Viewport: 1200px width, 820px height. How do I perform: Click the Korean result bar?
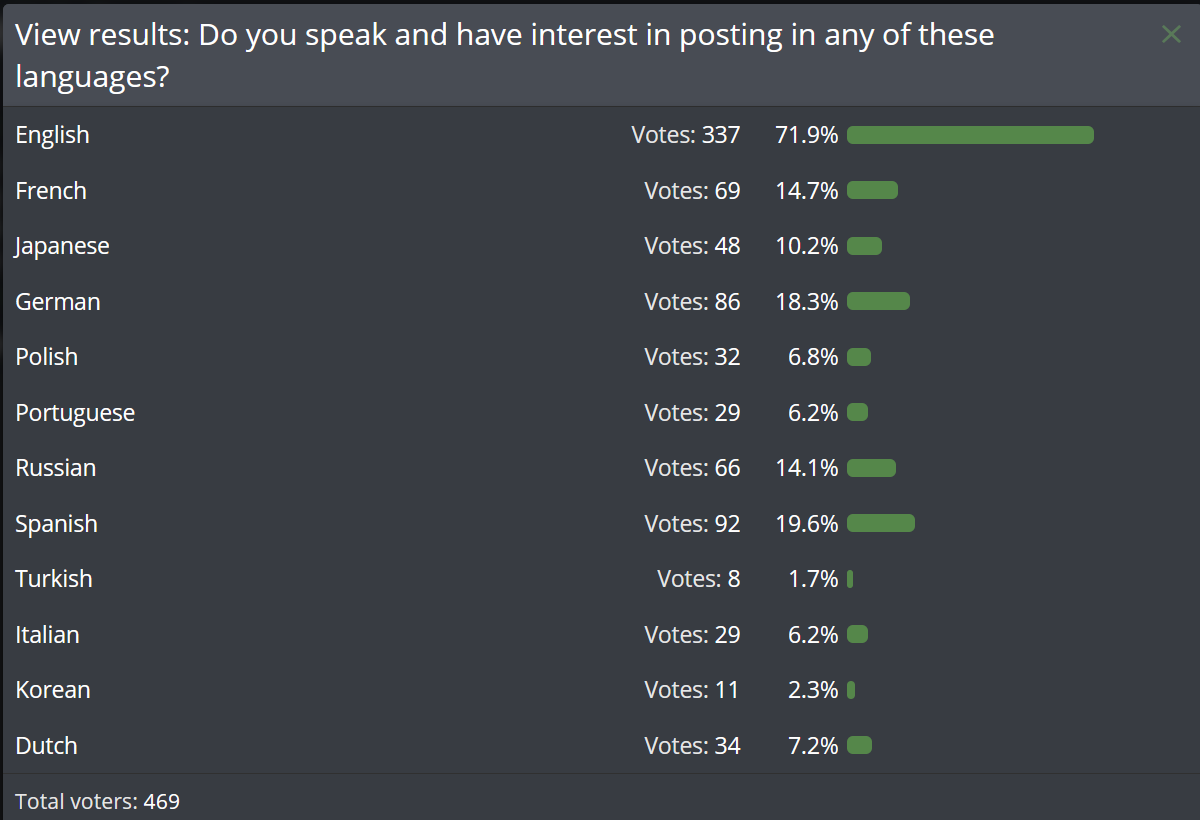coord(851,690)
